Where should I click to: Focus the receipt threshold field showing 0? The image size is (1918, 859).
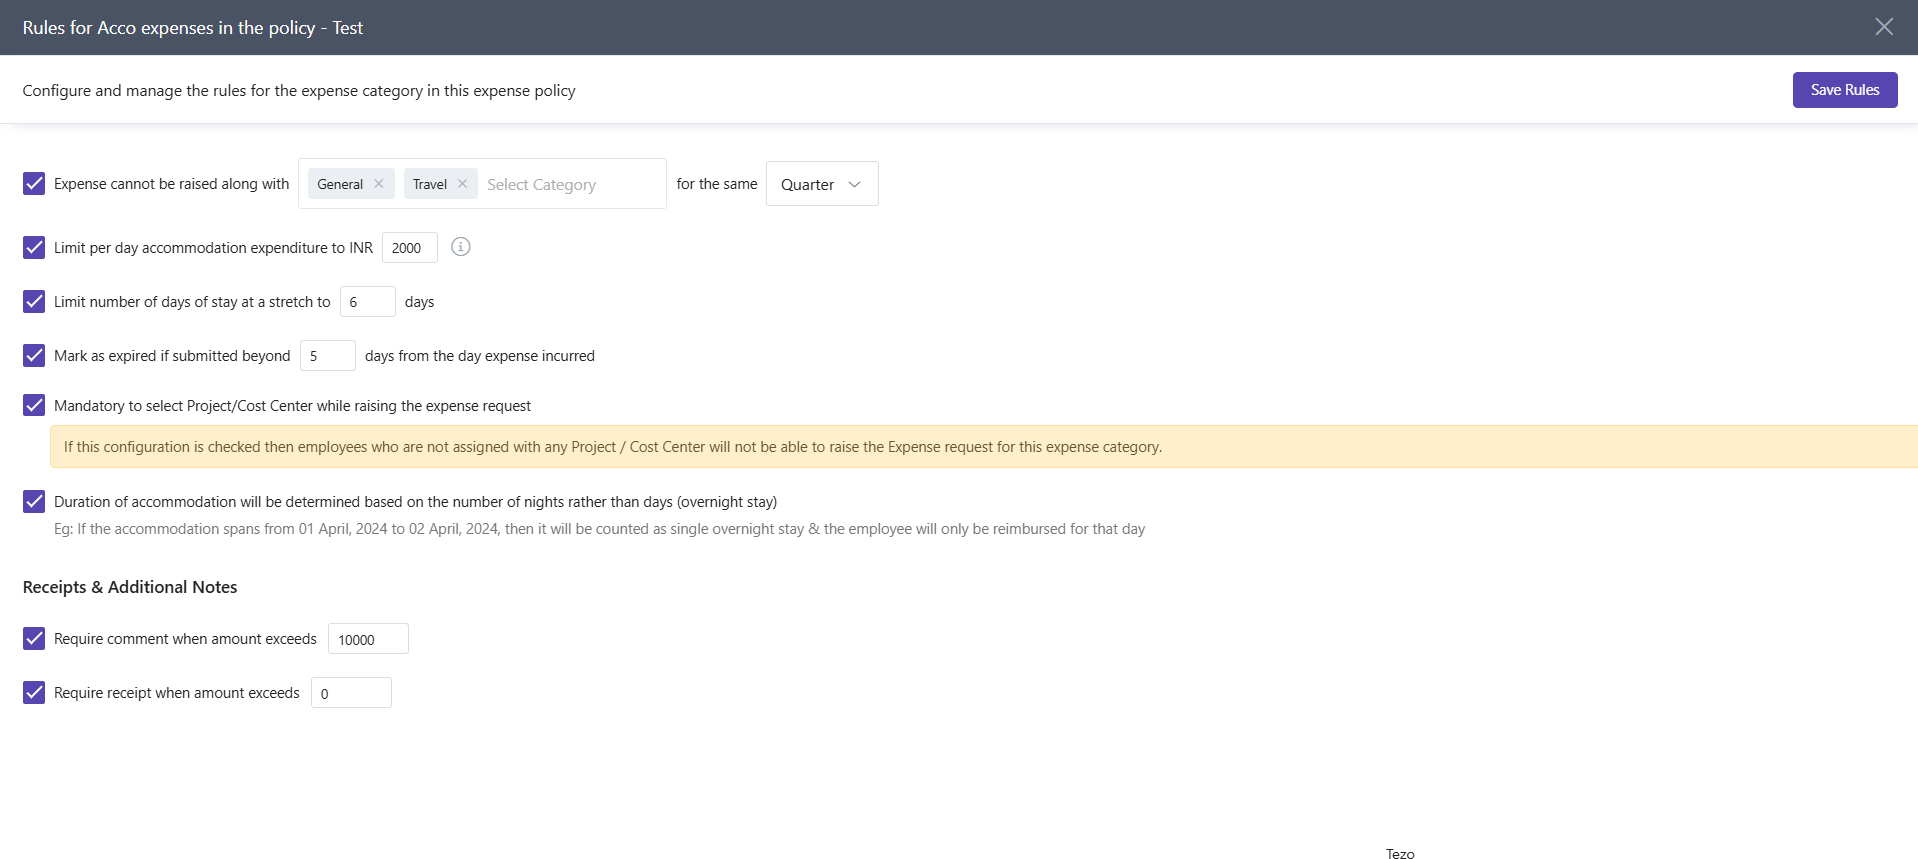pyautogui.click(x=351, y=693)
